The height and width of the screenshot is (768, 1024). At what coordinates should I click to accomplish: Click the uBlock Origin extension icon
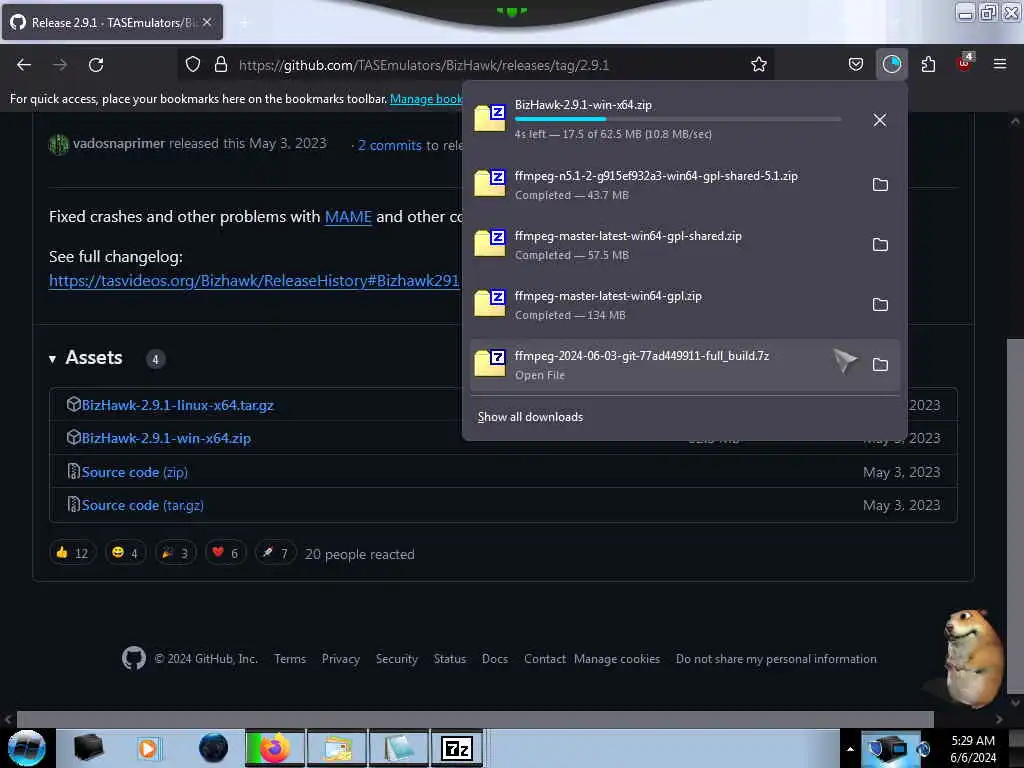964,63
